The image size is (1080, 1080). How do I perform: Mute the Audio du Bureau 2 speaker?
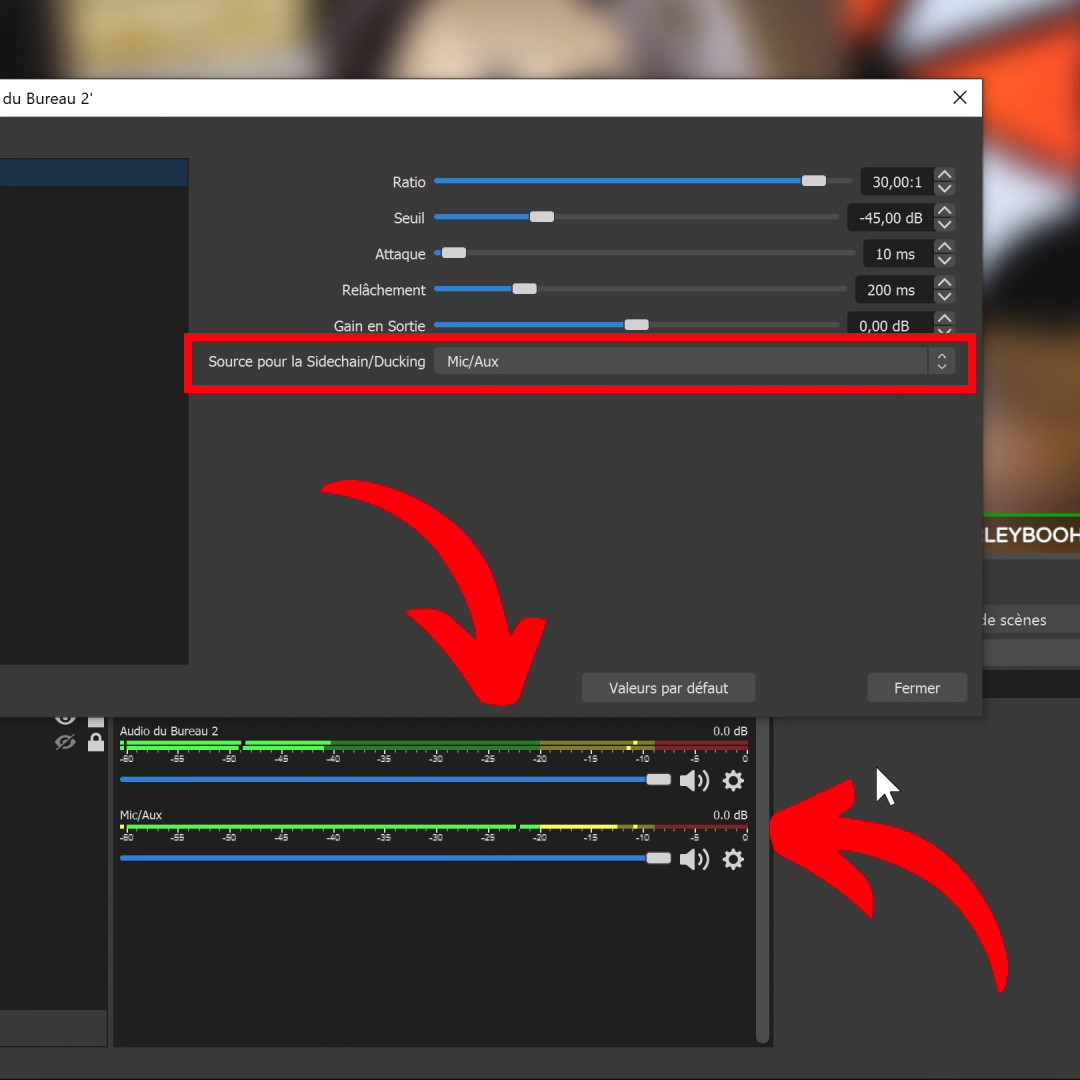coord(694,781)
